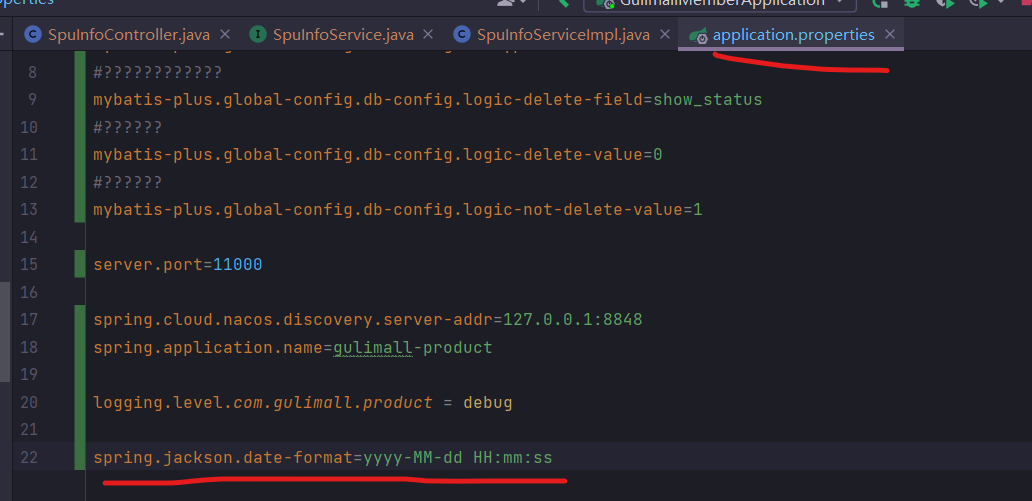Select the SpuInfoServiceImpl.java tab
1032x501 pixels.
[x=563, y=35]
